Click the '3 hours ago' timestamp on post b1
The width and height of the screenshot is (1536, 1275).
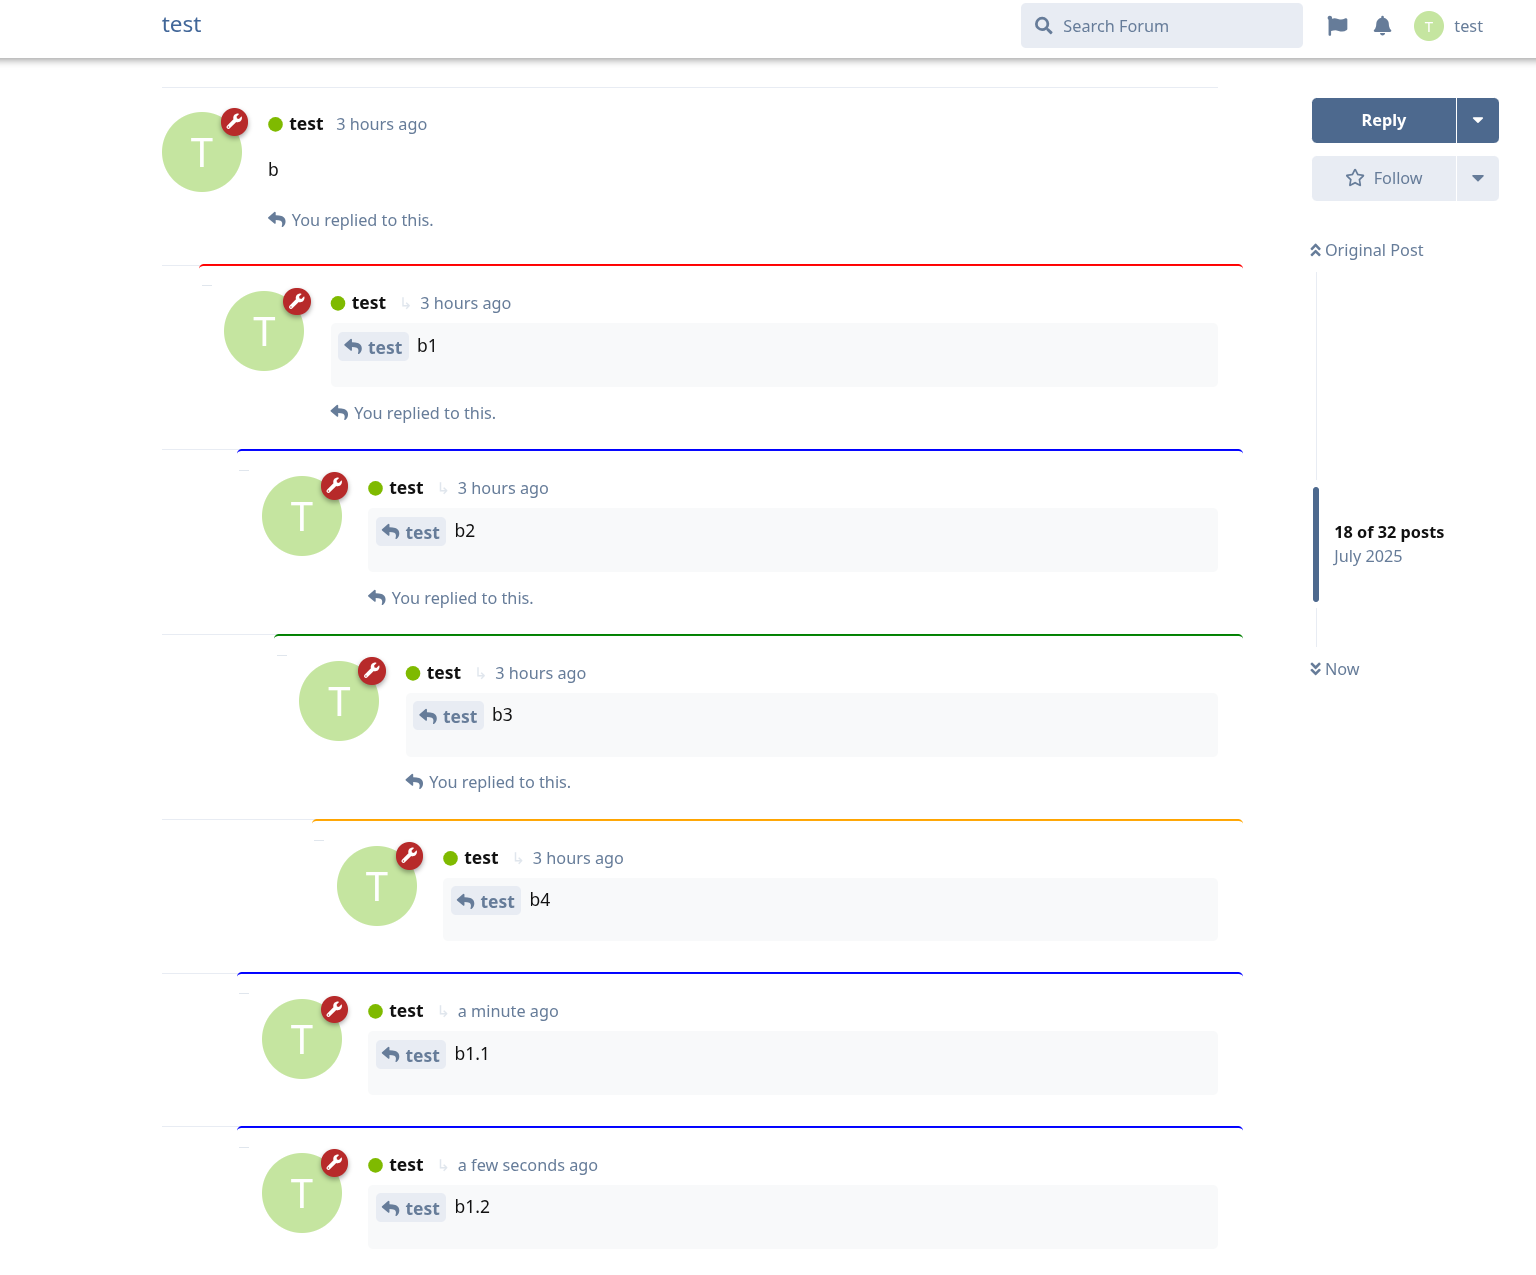(x=465, y=303)
